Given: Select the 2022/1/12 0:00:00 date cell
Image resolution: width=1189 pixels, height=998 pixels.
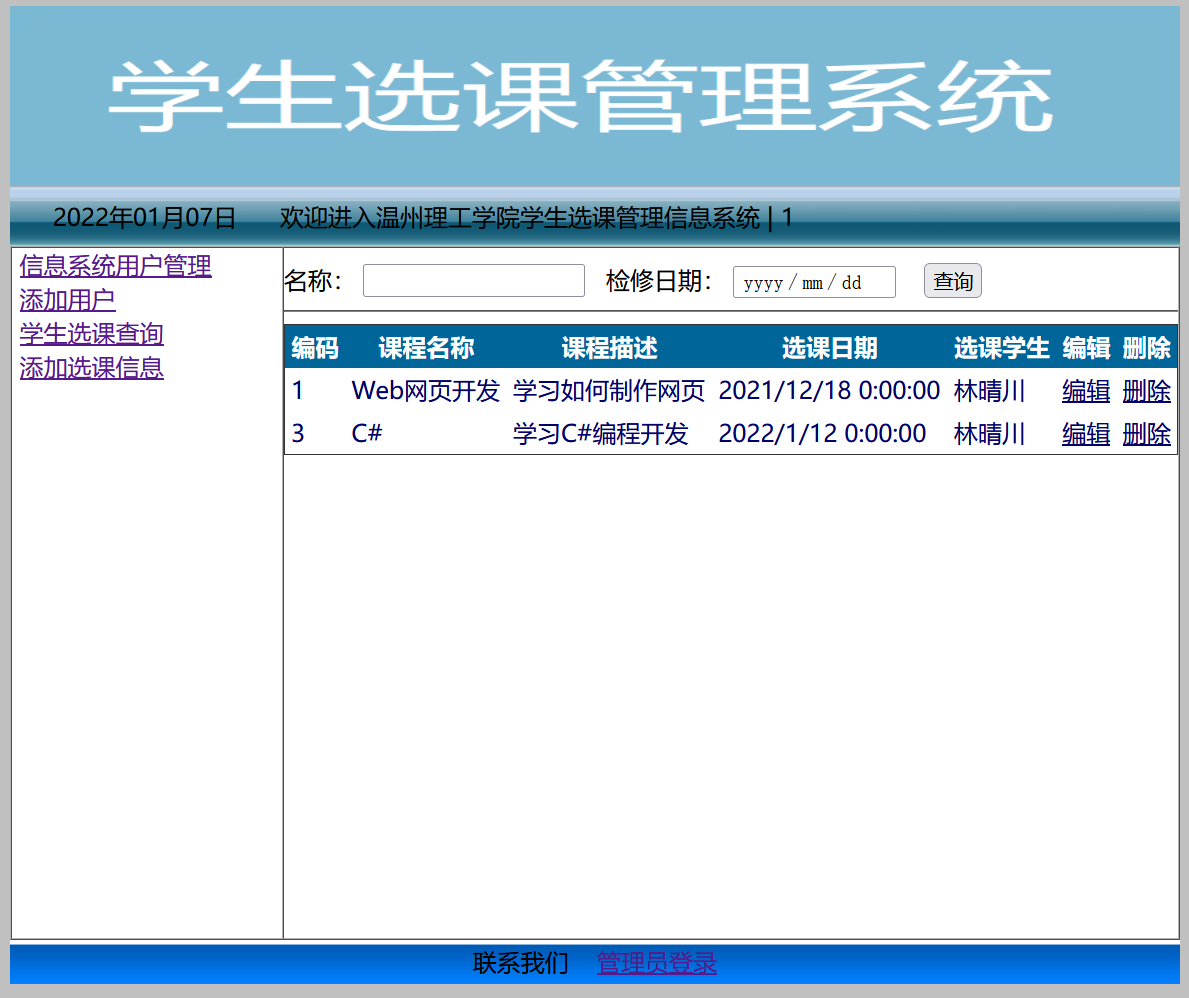Looking at the screenshot, I should point(822,434).
